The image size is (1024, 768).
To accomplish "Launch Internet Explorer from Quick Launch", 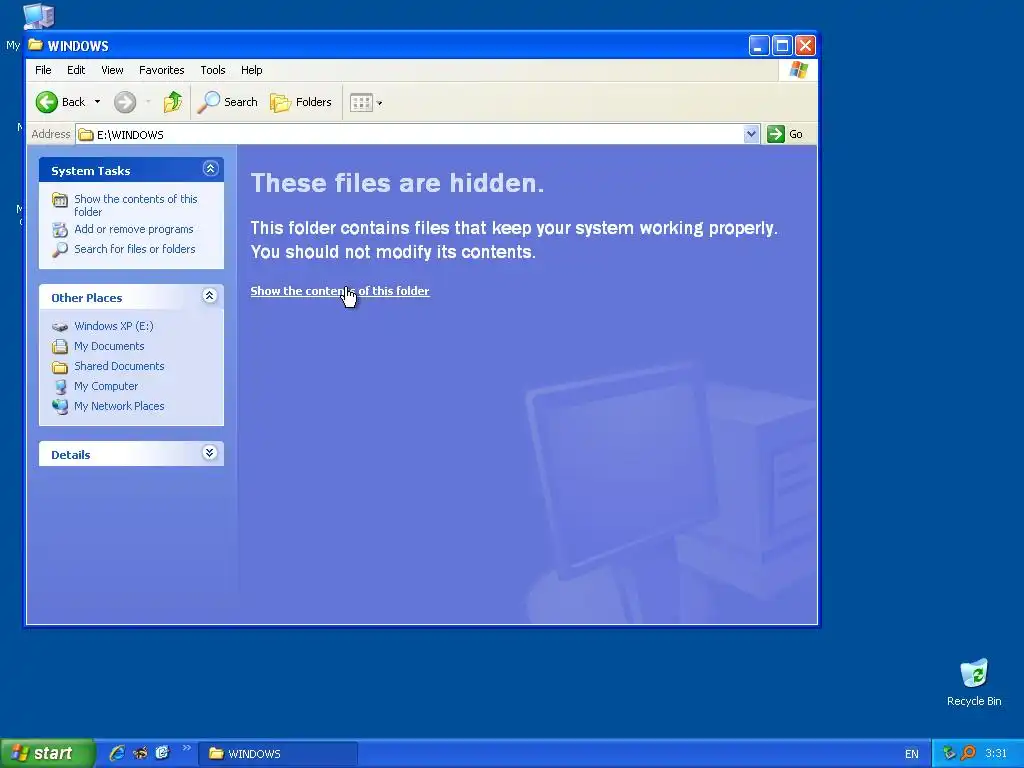I will point(117,754).
